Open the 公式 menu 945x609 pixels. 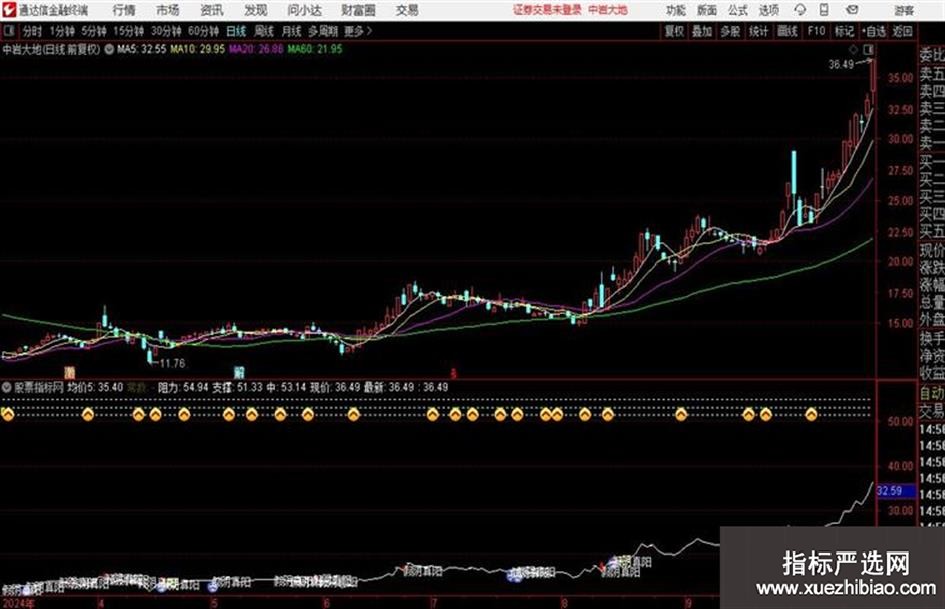tap(737, 10)
